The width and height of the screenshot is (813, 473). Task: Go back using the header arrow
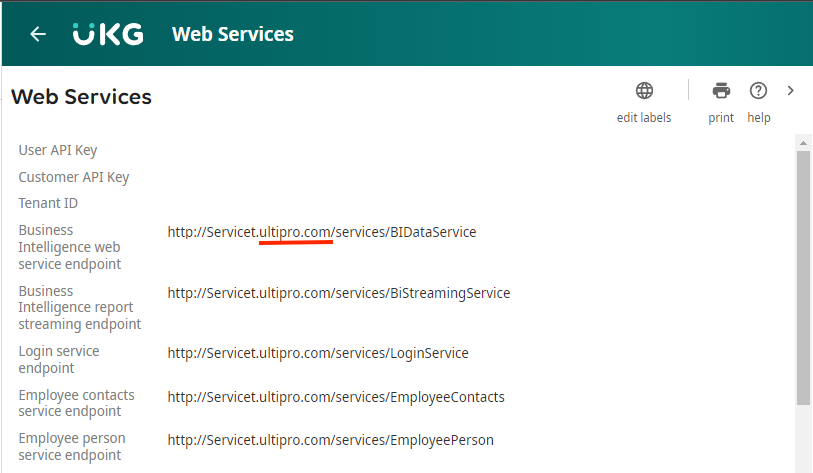pyautogui.click(x=38, y=34)
